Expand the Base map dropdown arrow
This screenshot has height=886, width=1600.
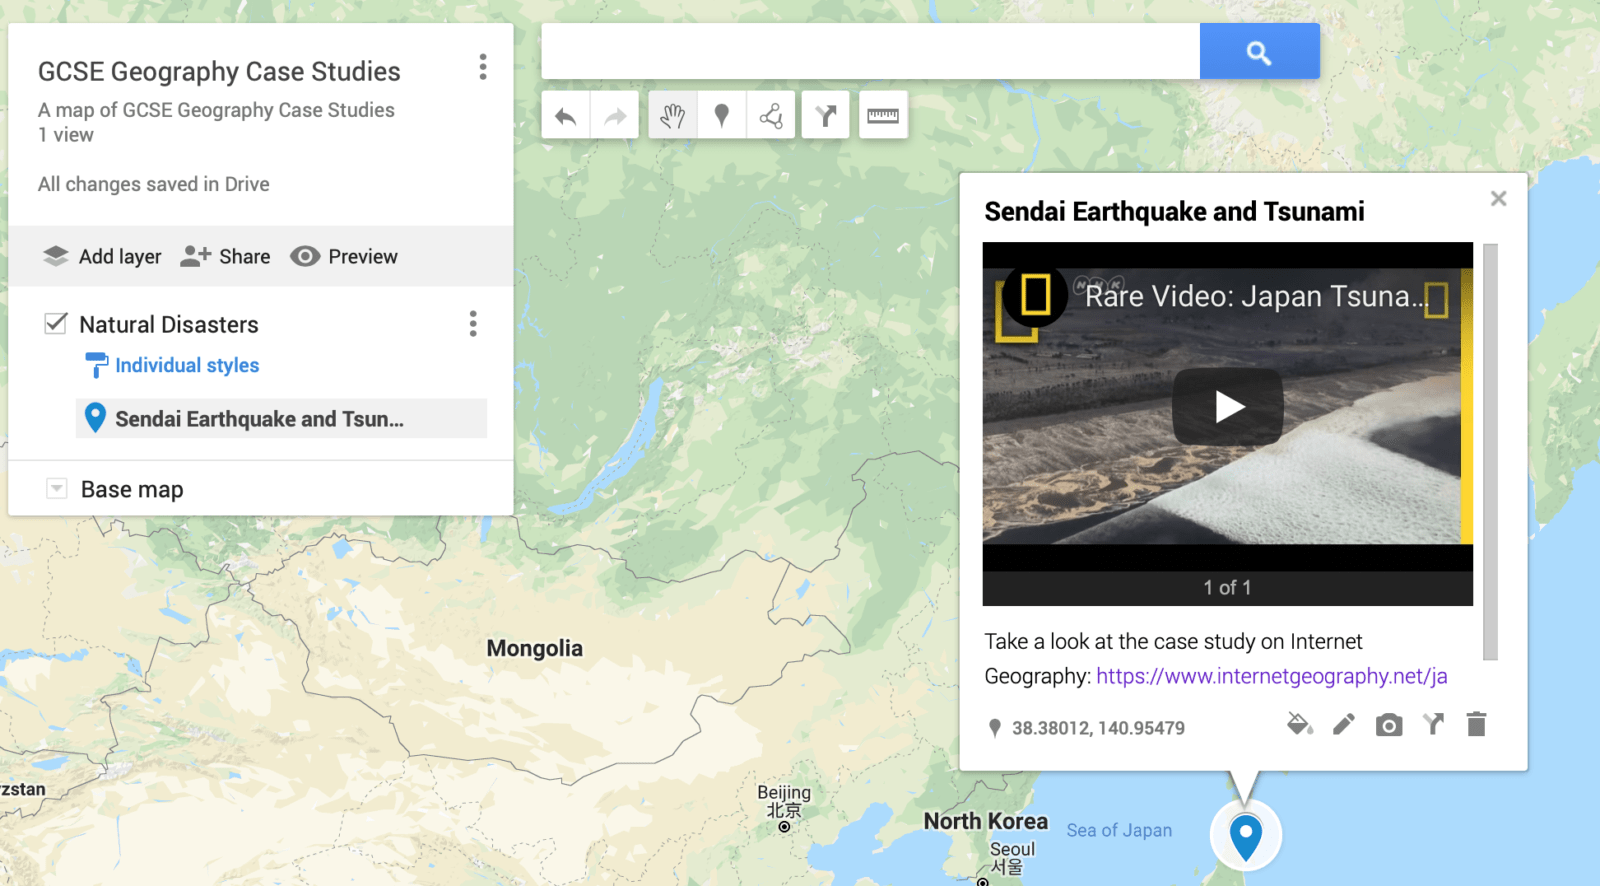pyautogui.click(x=57, y=489)
